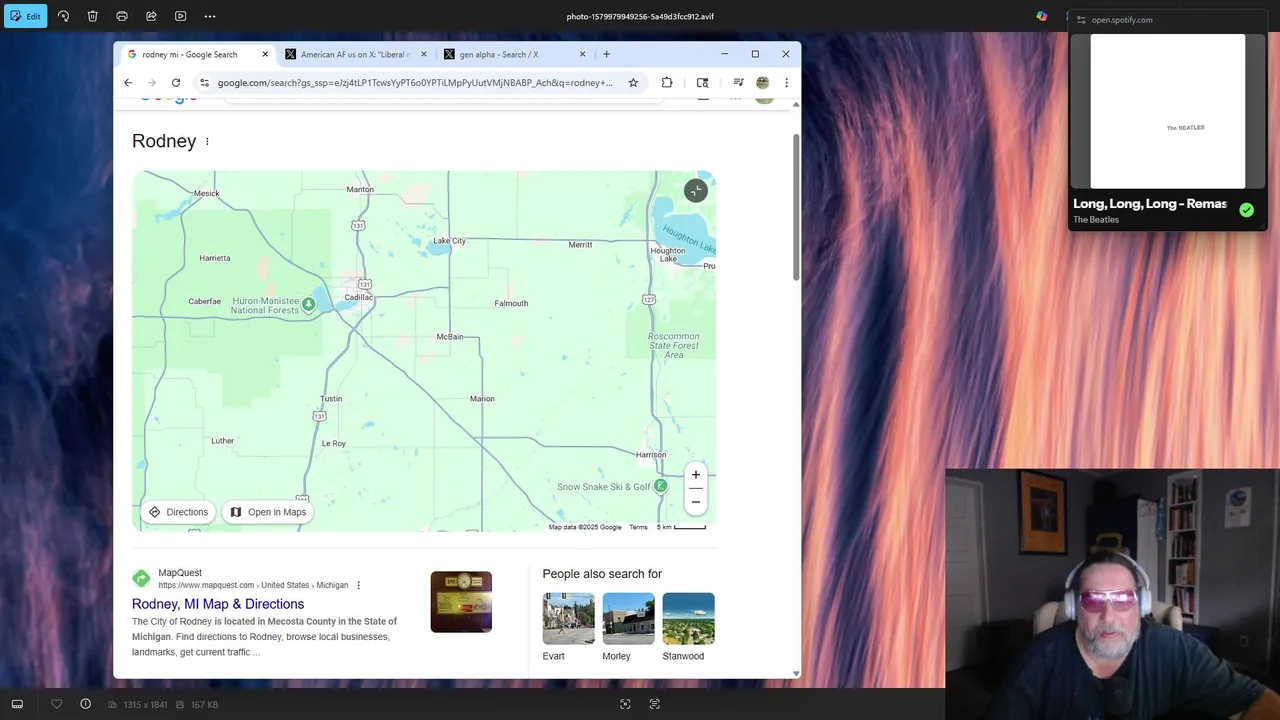Screen dimensions: 1280x720
Task: Select the Stanwood thumbnail in People also search
Action: point(688,619)
